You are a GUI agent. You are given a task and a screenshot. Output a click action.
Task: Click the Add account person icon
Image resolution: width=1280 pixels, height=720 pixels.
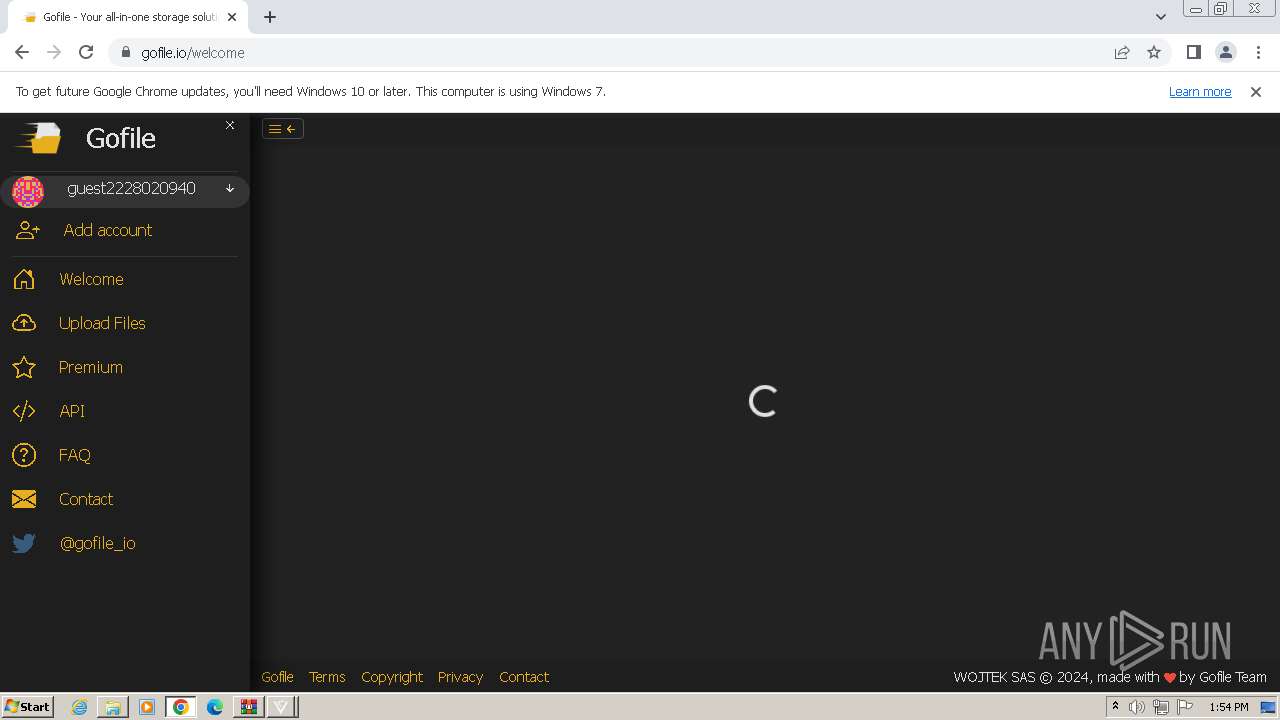pos(28,230)
